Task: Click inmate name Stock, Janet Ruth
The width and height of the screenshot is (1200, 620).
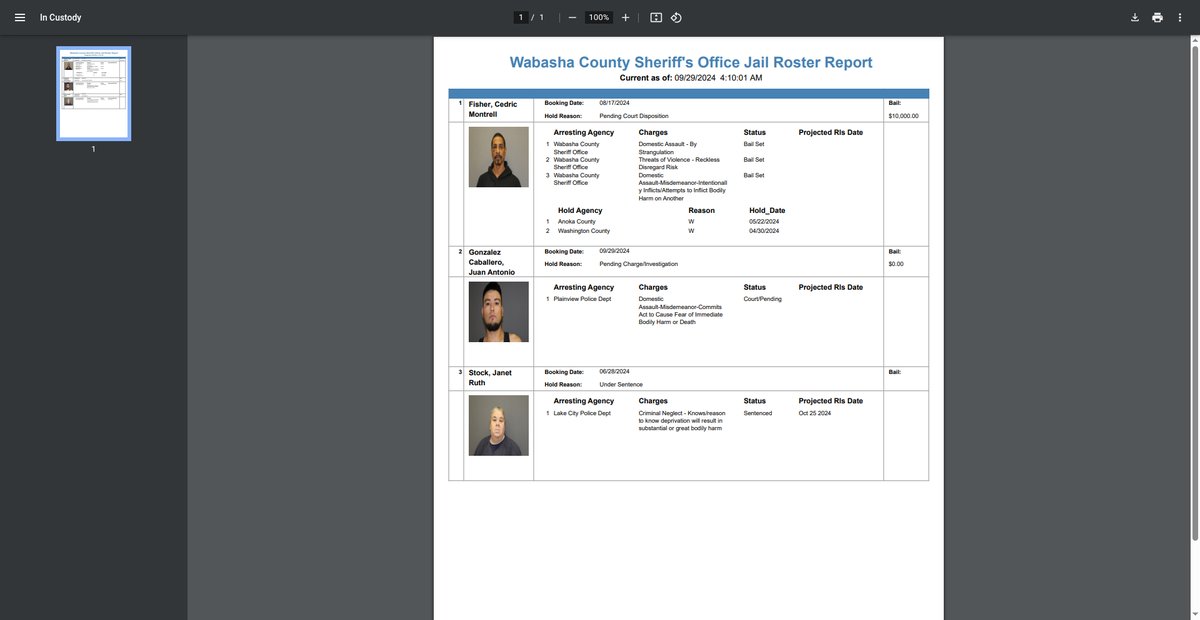Action: (x=490, y=377)
